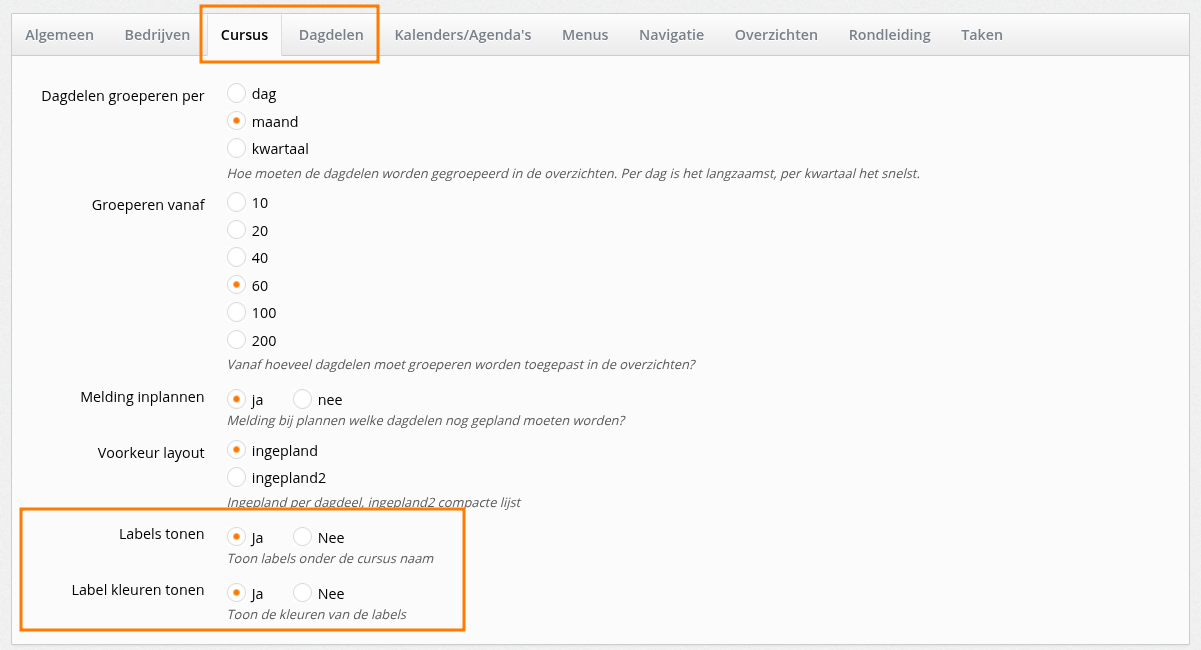Switch to the Bedrijven tab
The image size is (1201, 650).
point(157,35)
